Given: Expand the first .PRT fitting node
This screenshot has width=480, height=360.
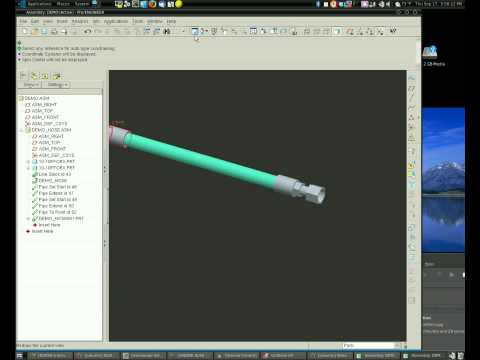Looking at the screenshot, I should pyautogui.click(x=29, y=162).
